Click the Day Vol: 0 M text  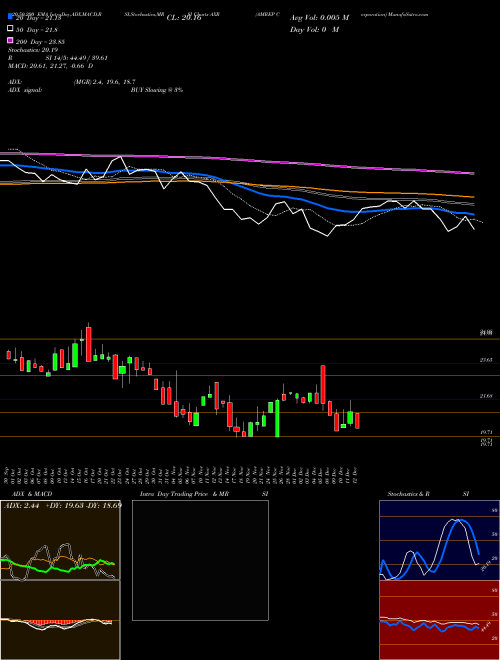point(314,29)
